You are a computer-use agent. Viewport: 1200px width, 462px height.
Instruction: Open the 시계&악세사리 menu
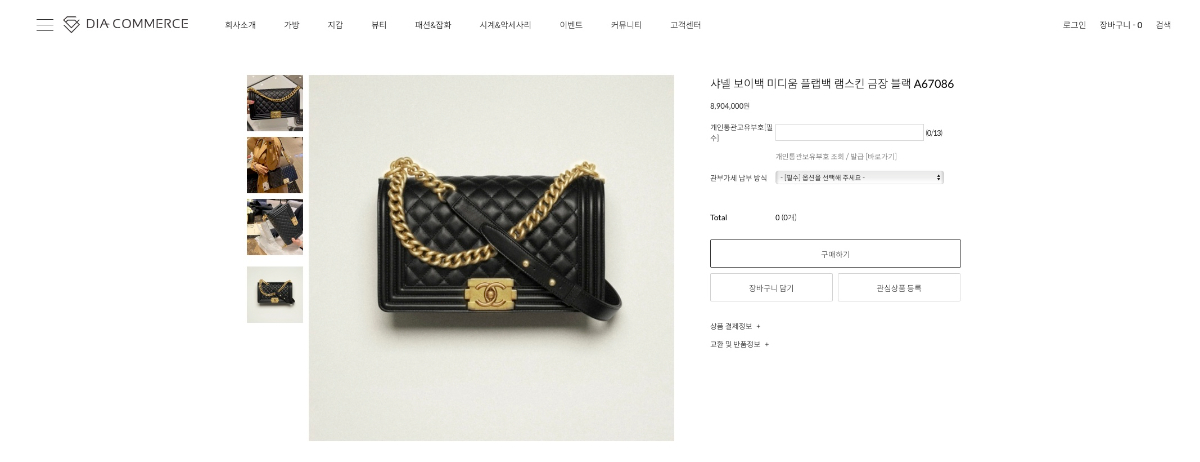pyautogui.click(x=505, y=25)
